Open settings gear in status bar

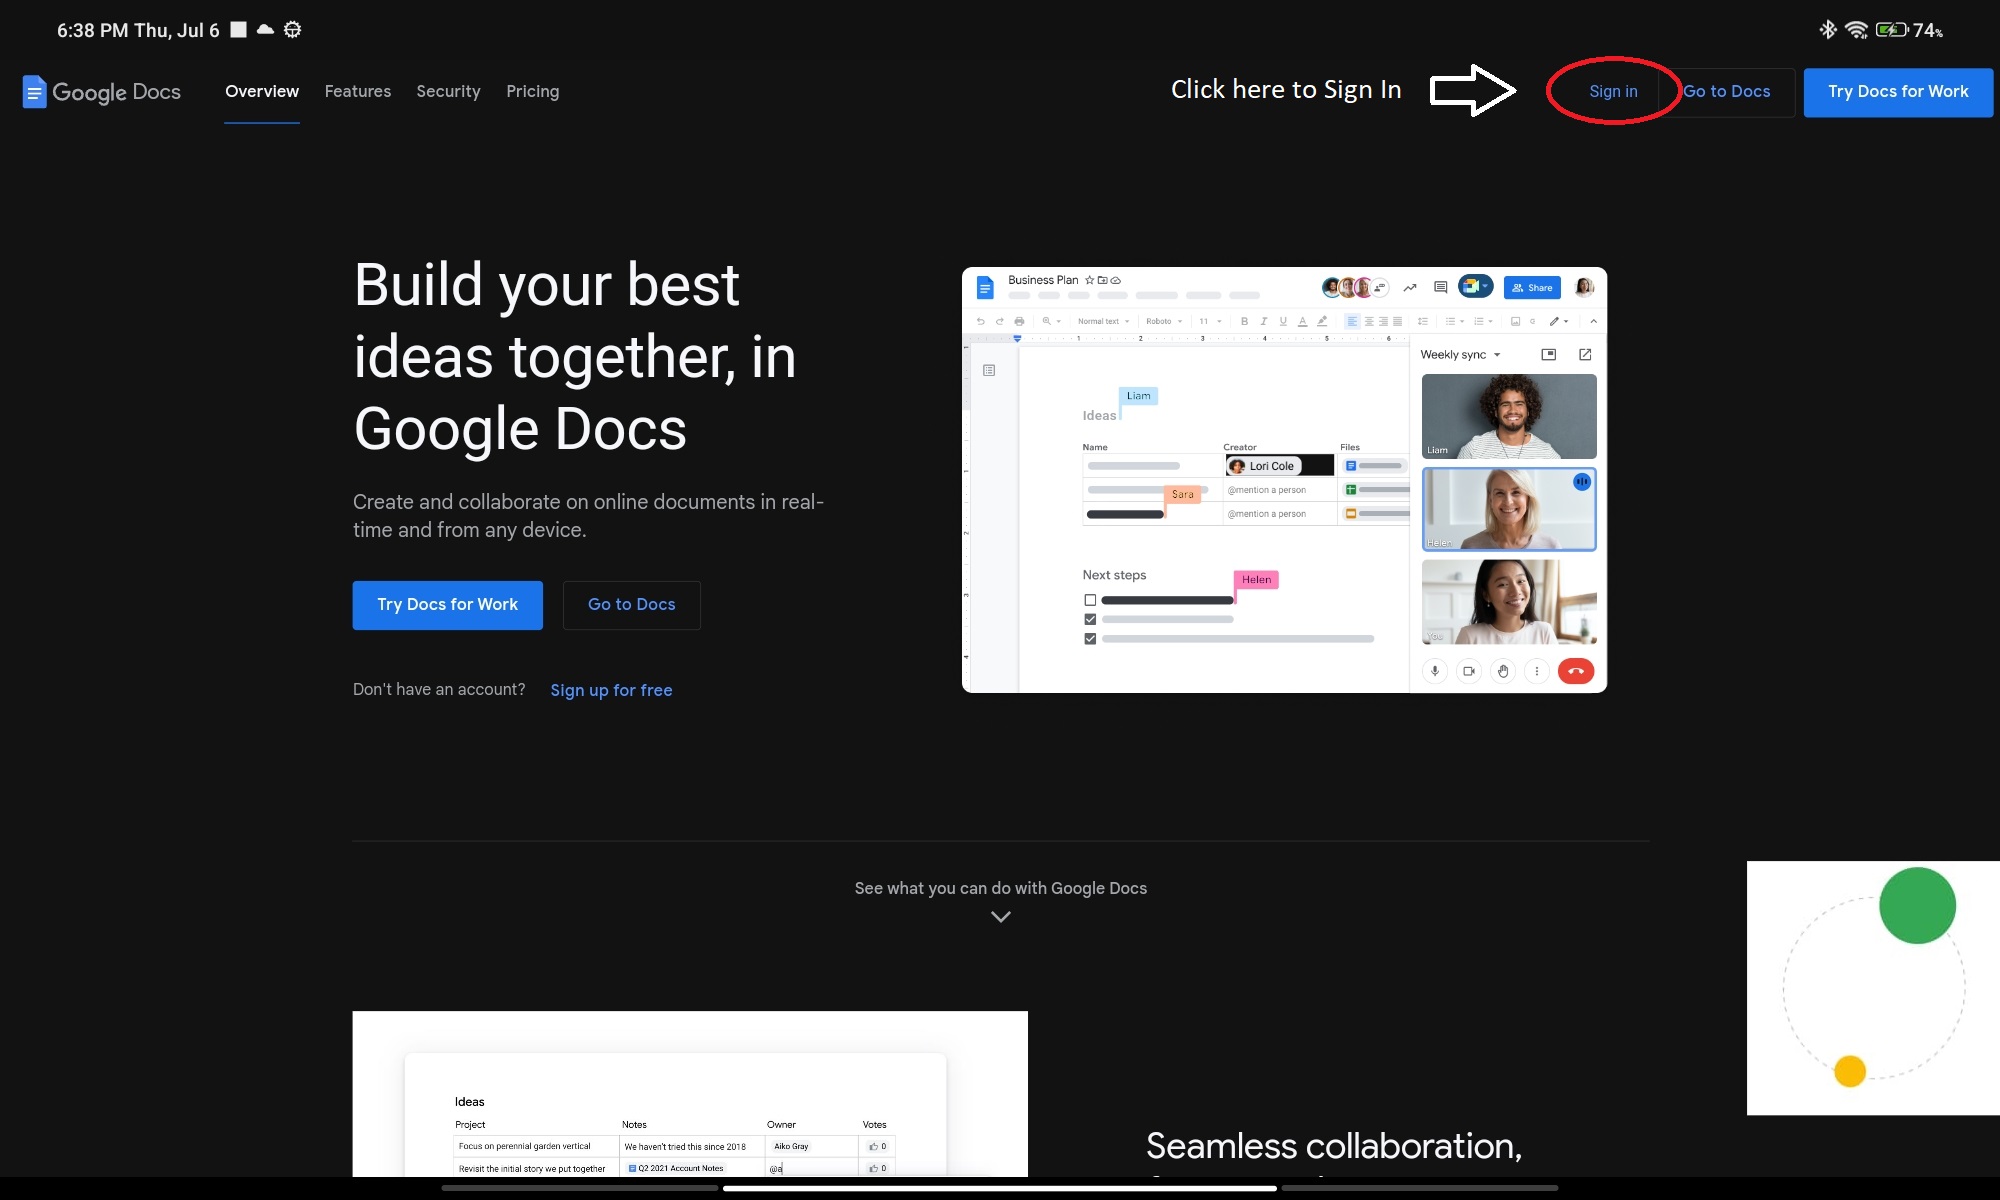click(x=292, y=30)
